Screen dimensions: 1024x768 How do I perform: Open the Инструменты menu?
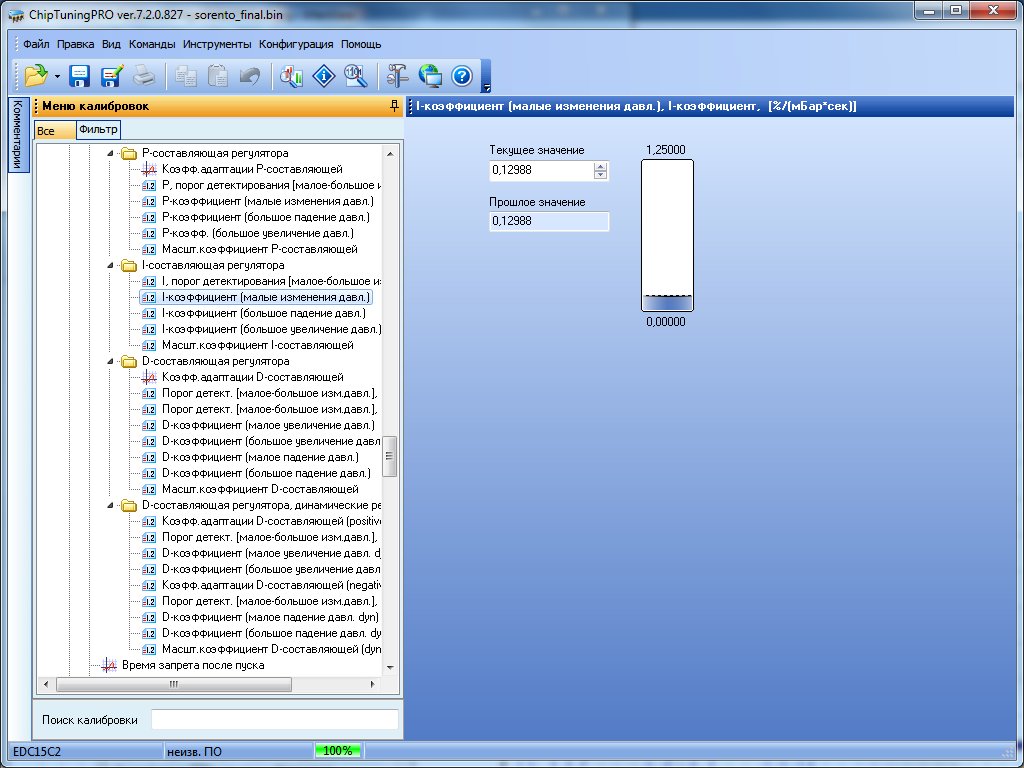click(x=217, y=44)
